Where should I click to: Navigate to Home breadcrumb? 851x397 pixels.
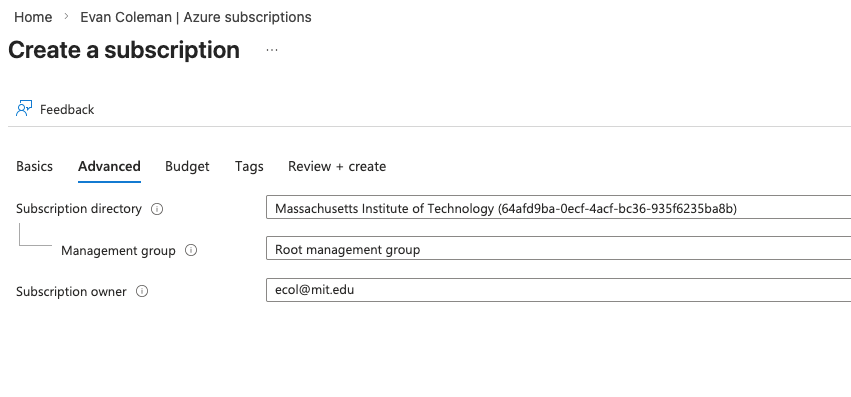(33, 17)
